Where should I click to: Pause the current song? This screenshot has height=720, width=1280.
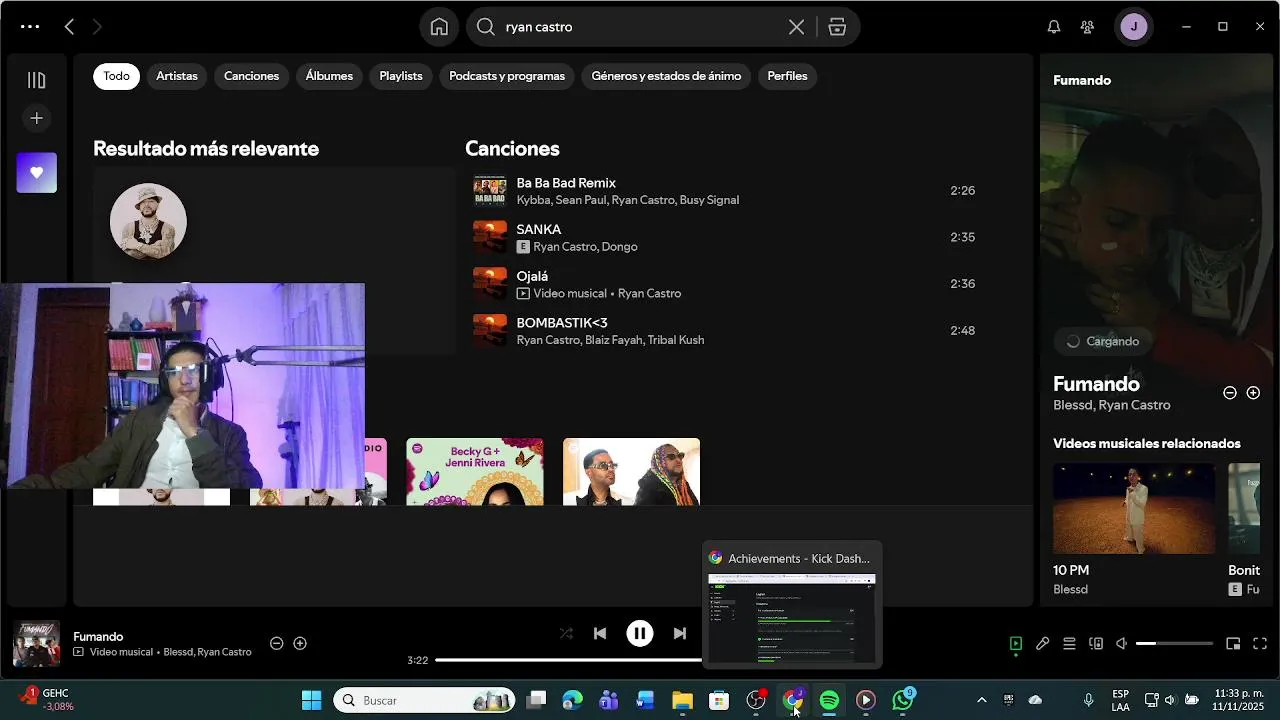point(640,633)
